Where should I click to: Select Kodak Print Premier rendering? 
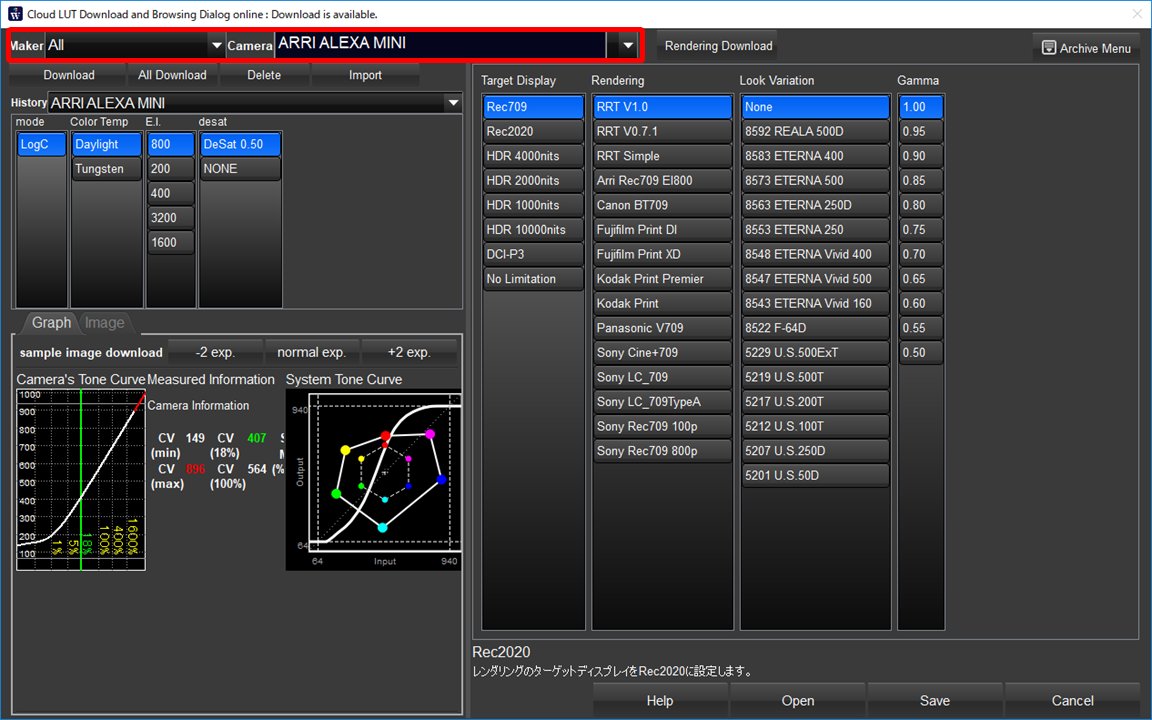coord(663,279)
